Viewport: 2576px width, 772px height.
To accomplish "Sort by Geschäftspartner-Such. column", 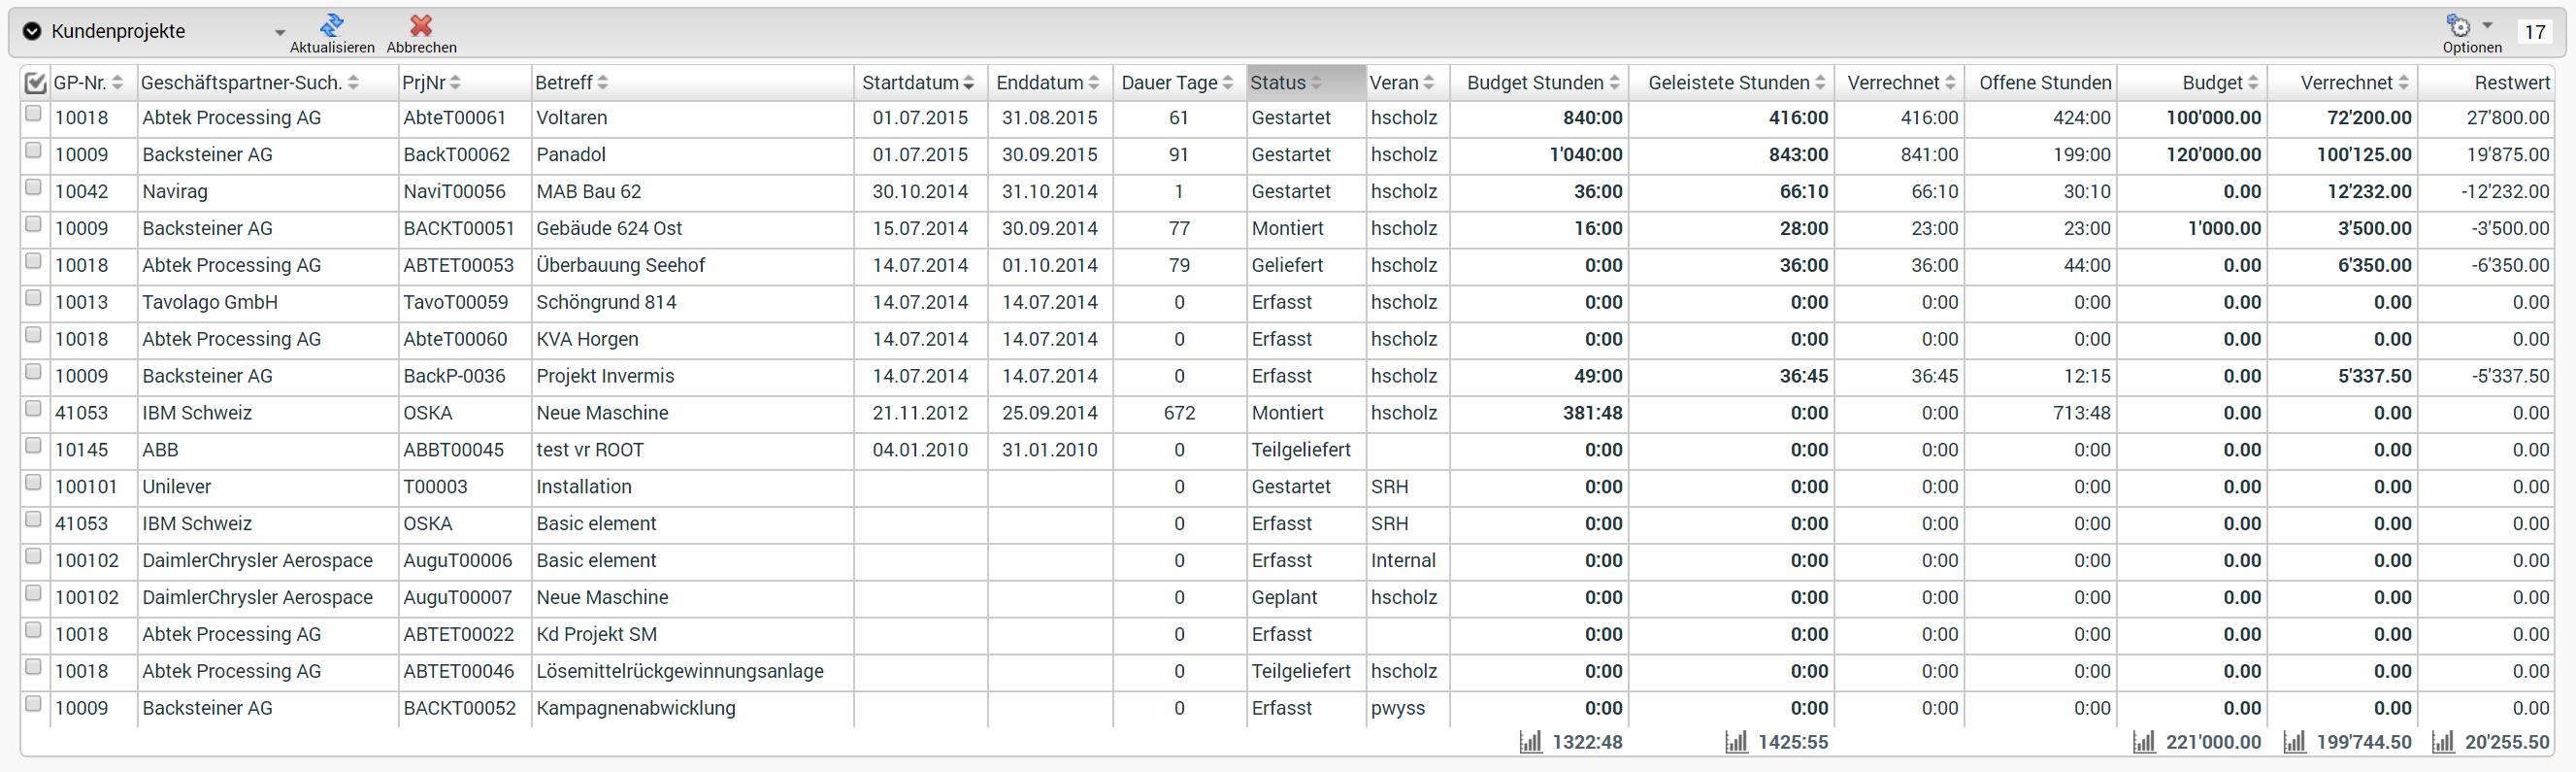I will [x=353, y=83].
